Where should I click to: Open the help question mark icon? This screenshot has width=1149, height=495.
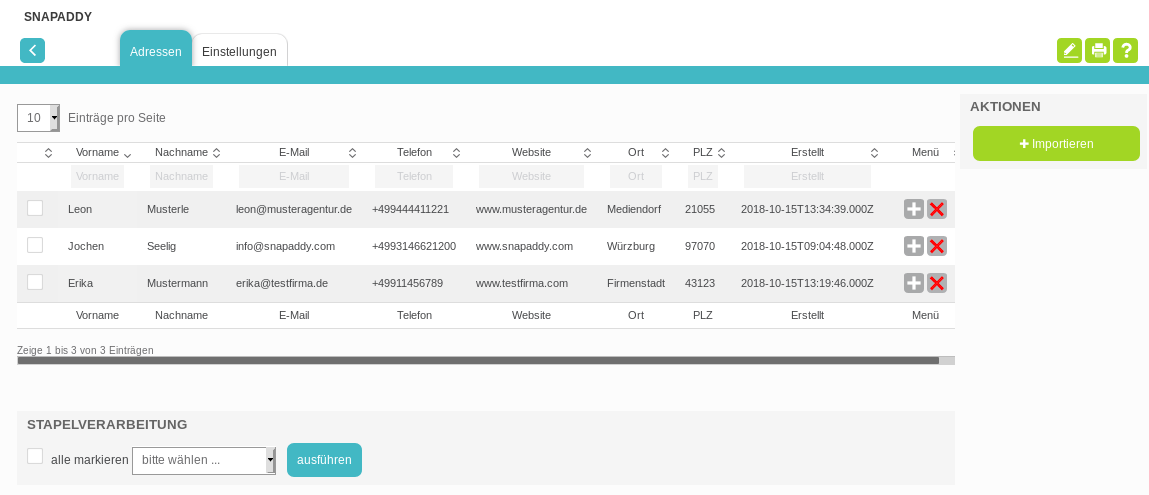pyautogui.click(x=1125, y=50)
